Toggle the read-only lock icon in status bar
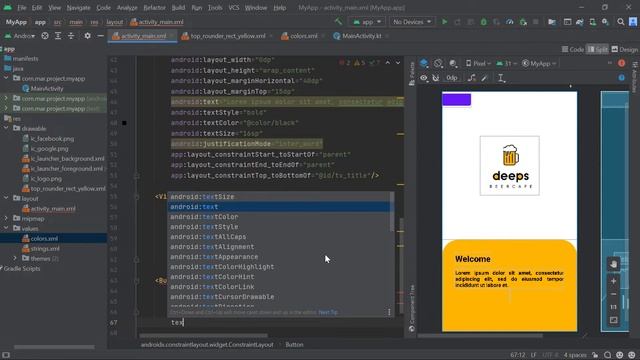This screenshot has height=360, width=640. pos(595,355)
